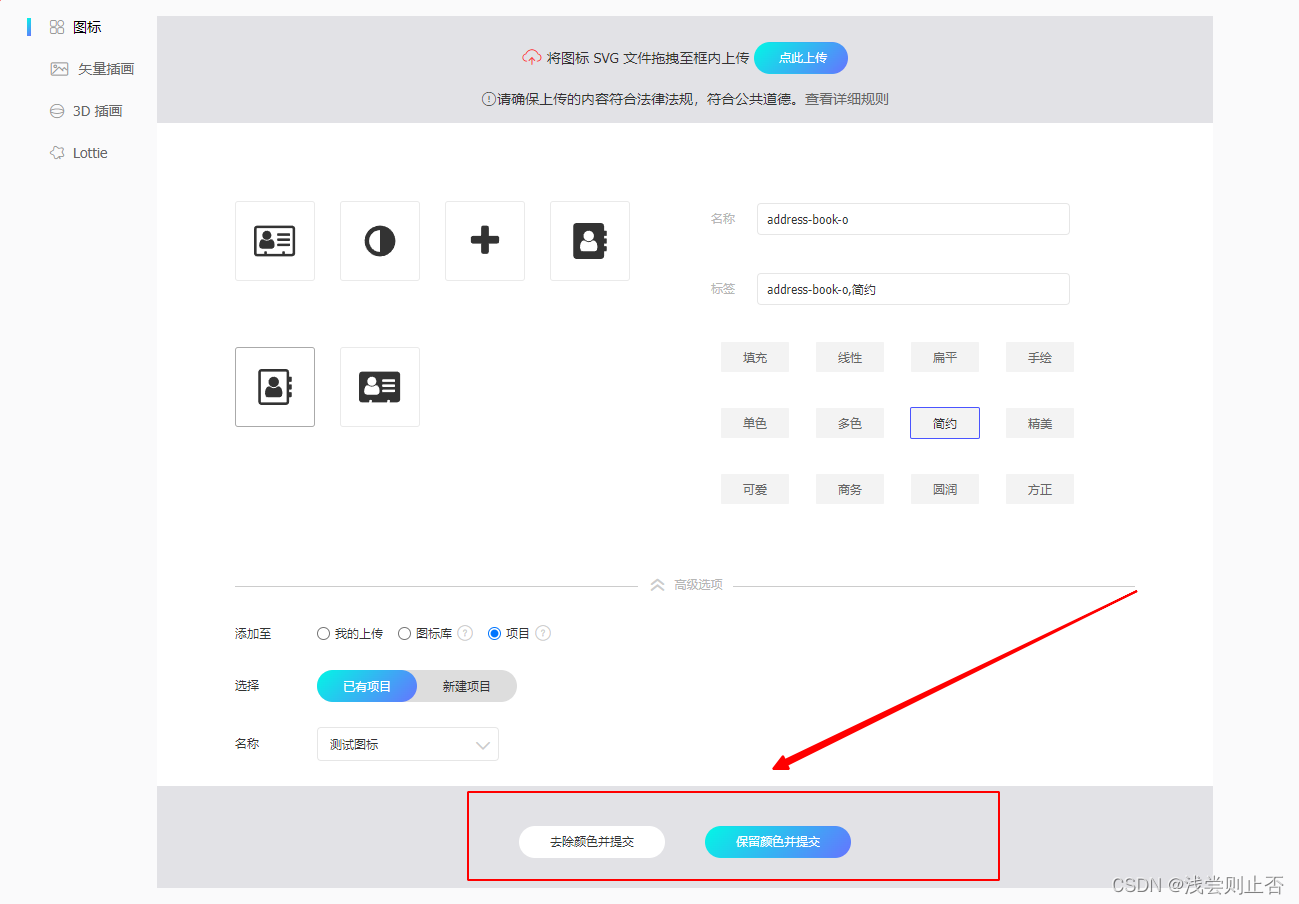Image resolution: width=1299 pixels, height=904 pixels.
Task: Toggle the 手绘 style tag
Action: tap(1040, 357)
